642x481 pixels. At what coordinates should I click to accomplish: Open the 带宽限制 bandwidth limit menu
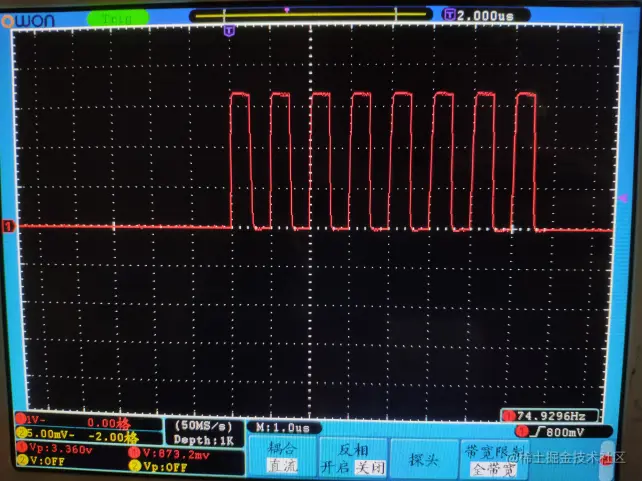point(494,452)
